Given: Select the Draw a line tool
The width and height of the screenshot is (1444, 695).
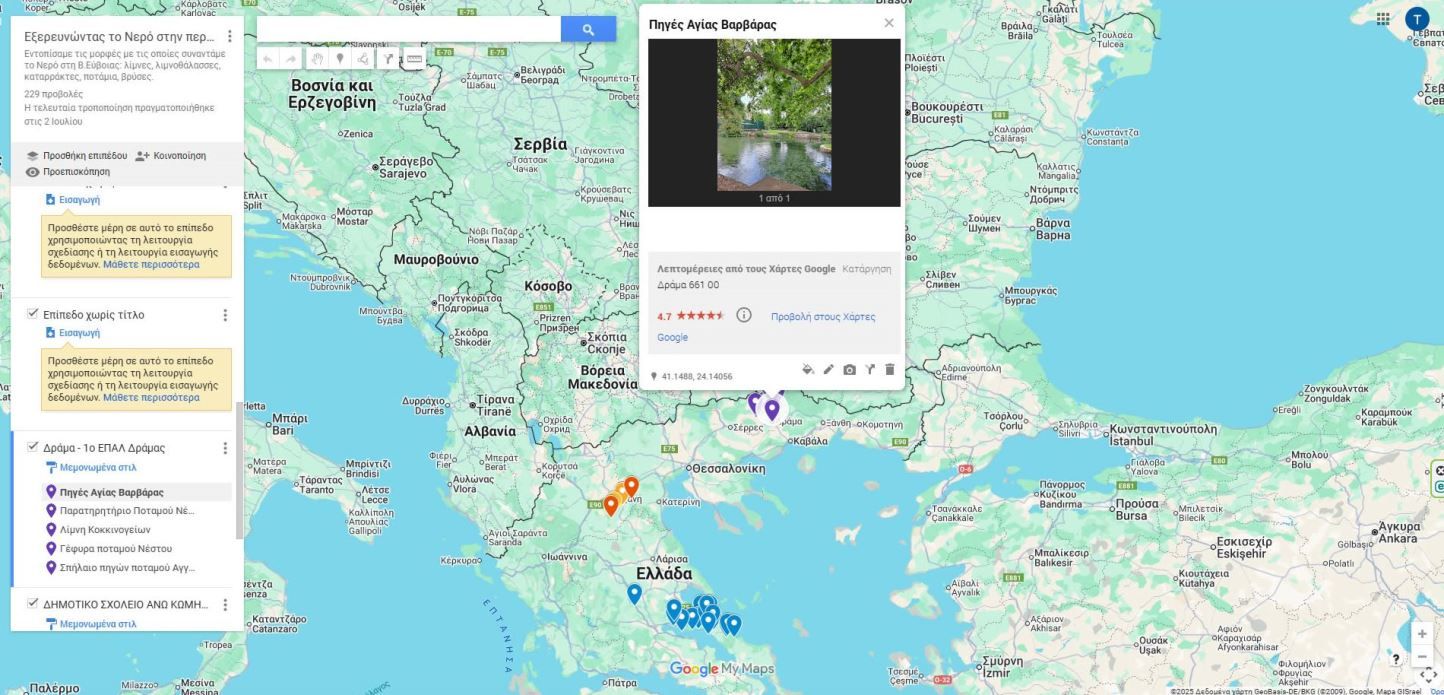Looking at the screenshot, I should (x=363, y=59).
